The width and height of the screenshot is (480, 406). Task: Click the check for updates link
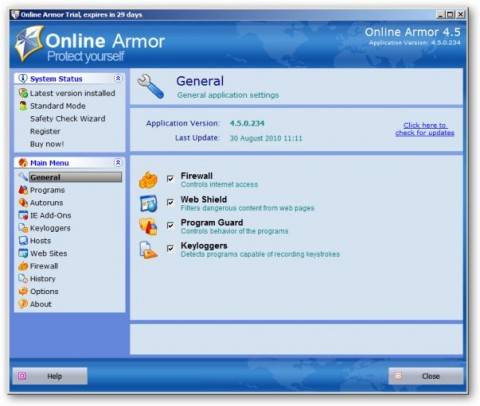425,129
